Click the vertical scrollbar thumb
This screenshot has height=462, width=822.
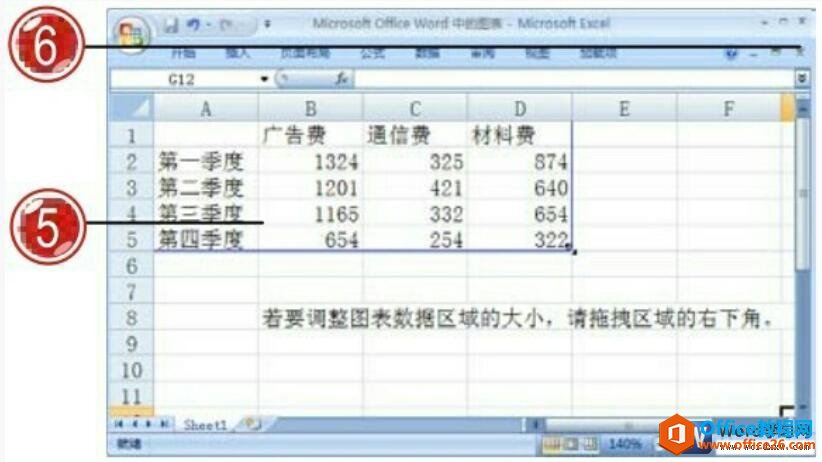click(803, 194)
